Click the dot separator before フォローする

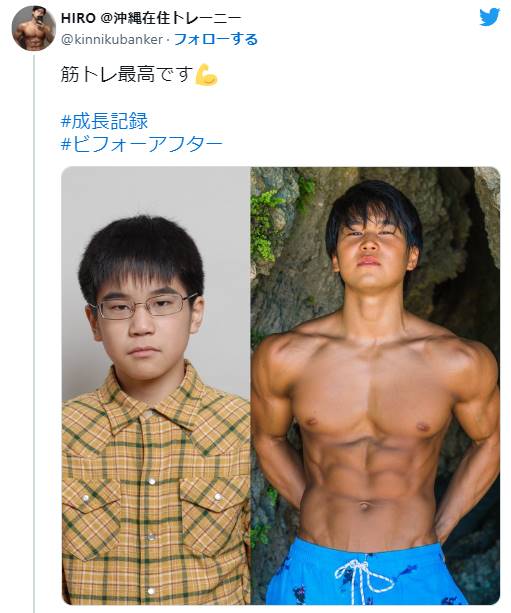coord(168,40)
